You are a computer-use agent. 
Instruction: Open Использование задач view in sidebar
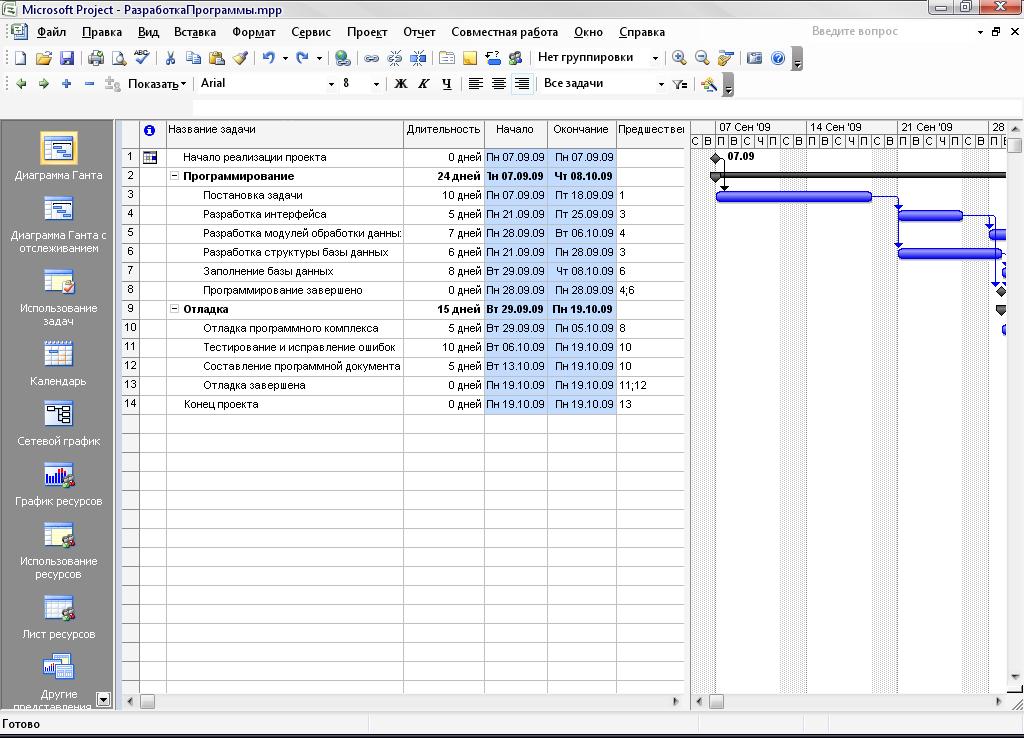(58, 297)
